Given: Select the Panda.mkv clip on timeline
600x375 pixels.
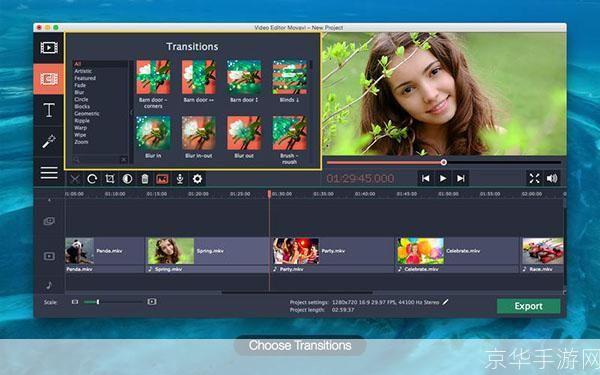Looking at the screenshot, I should click(x=104, y=251).
